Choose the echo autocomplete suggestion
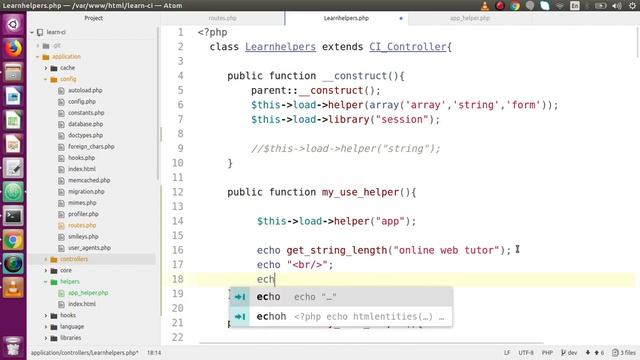 341,297
